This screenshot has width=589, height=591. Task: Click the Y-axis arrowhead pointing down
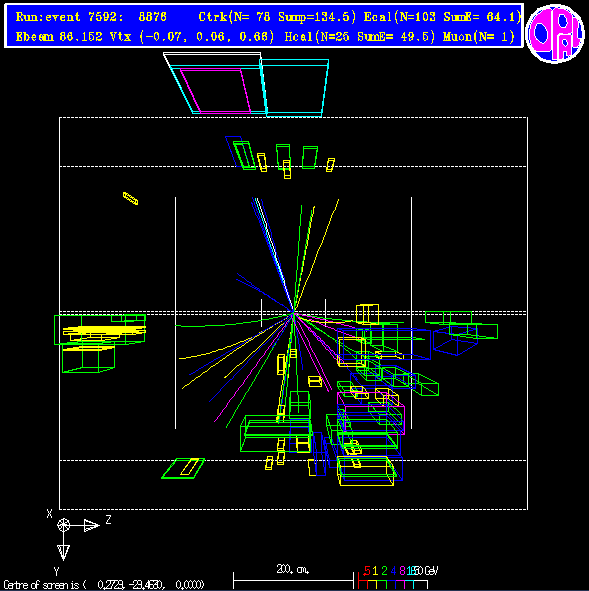point(63,552)
